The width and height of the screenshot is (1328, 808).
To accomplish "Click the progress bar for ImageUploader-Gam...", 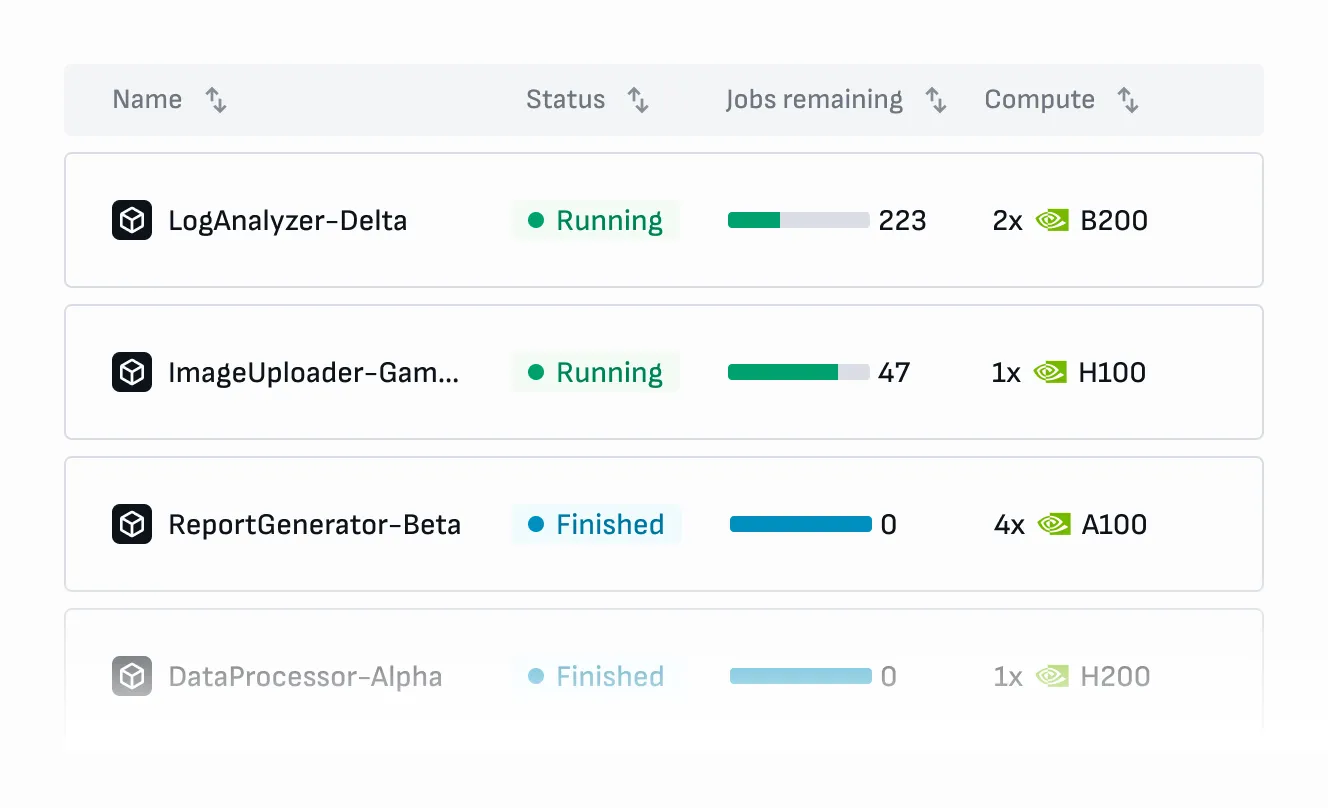I will [799, 372].
